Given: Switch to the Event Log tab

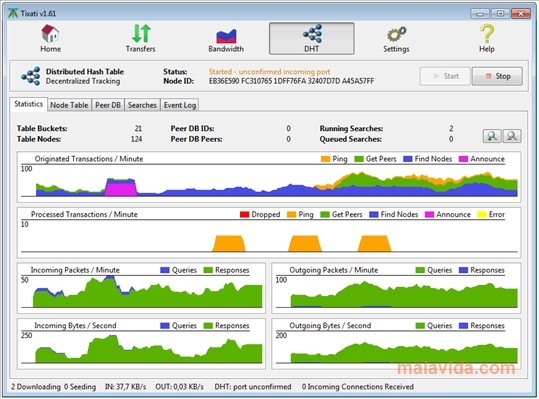Looking at the screenshot, I should (180, 105).
